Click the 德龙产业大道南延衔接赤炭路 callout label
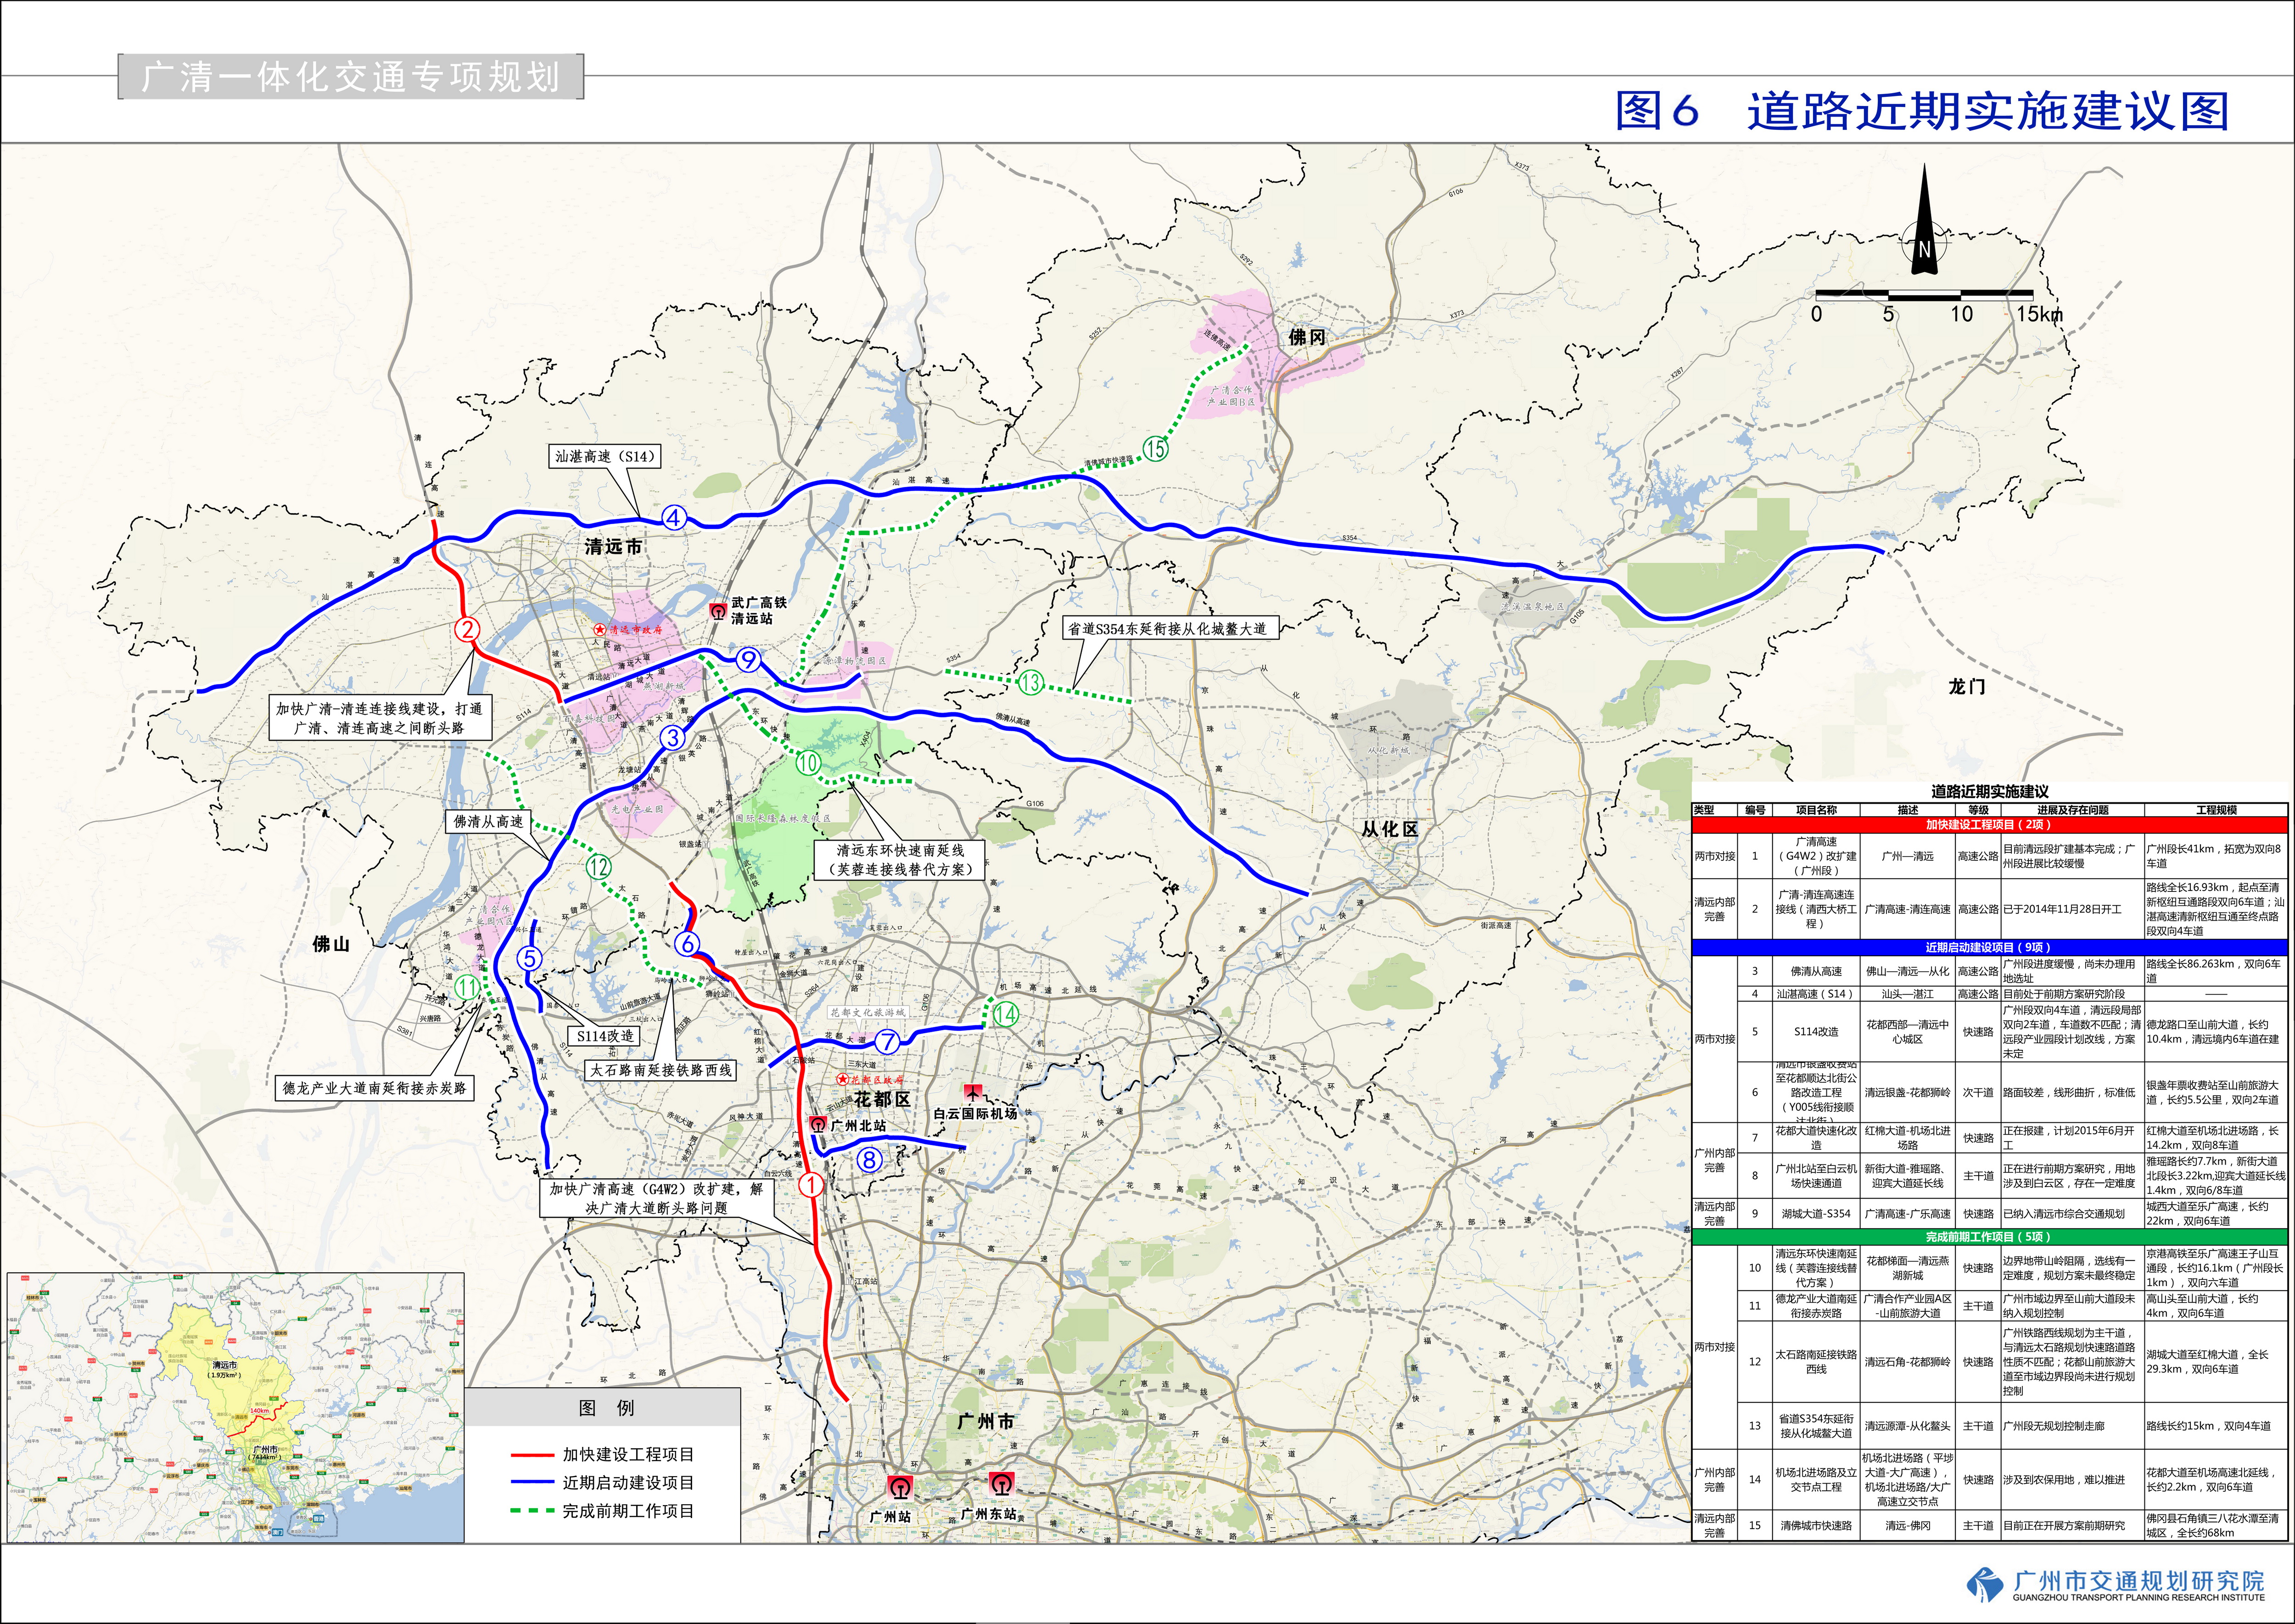 [374, 1088]
